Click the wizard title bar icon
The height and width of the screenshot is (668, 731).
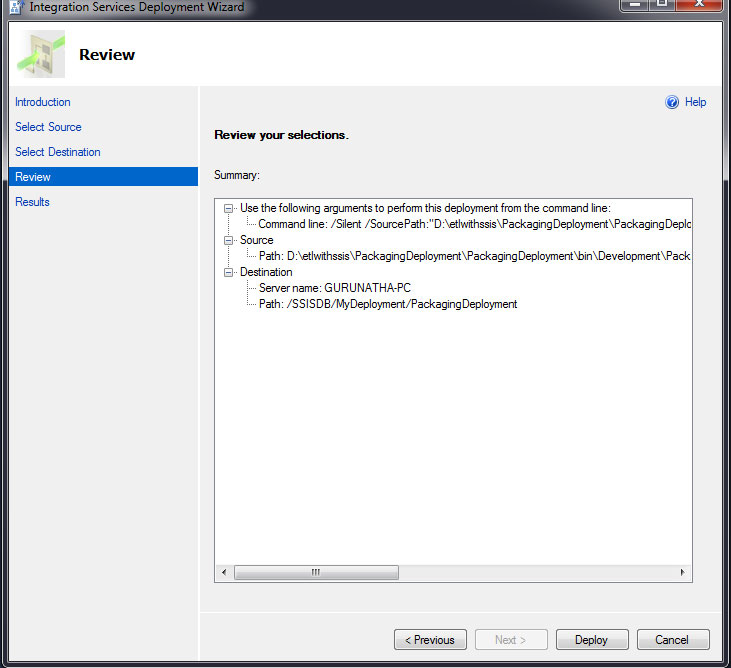click(17, 7)
